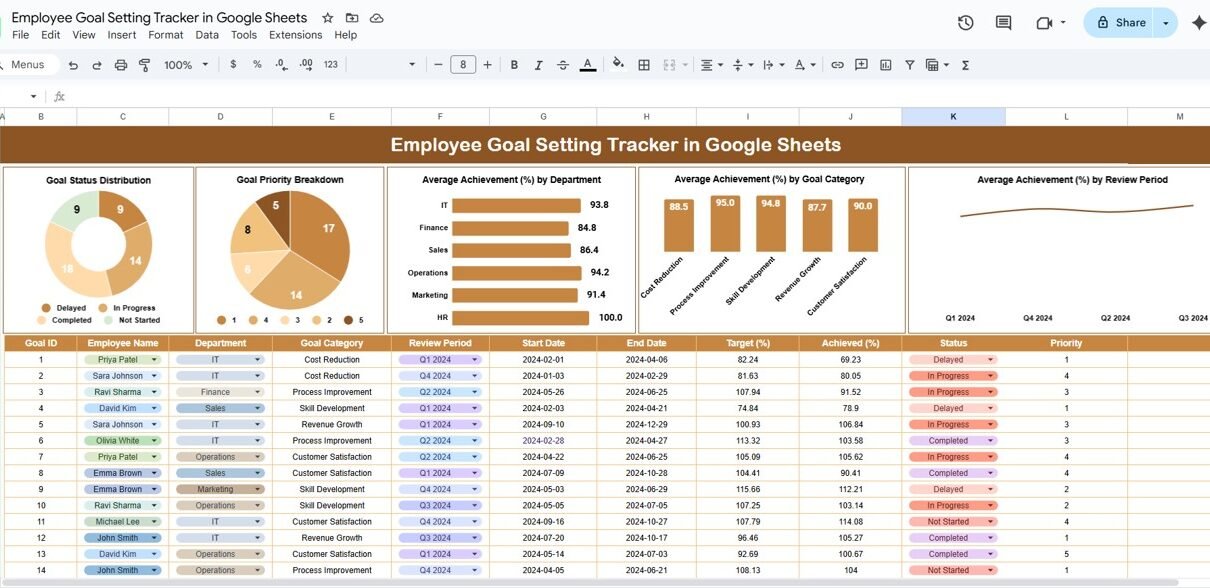1210x588 pixels.
Task: Click the Share button
Action: 1120,23
